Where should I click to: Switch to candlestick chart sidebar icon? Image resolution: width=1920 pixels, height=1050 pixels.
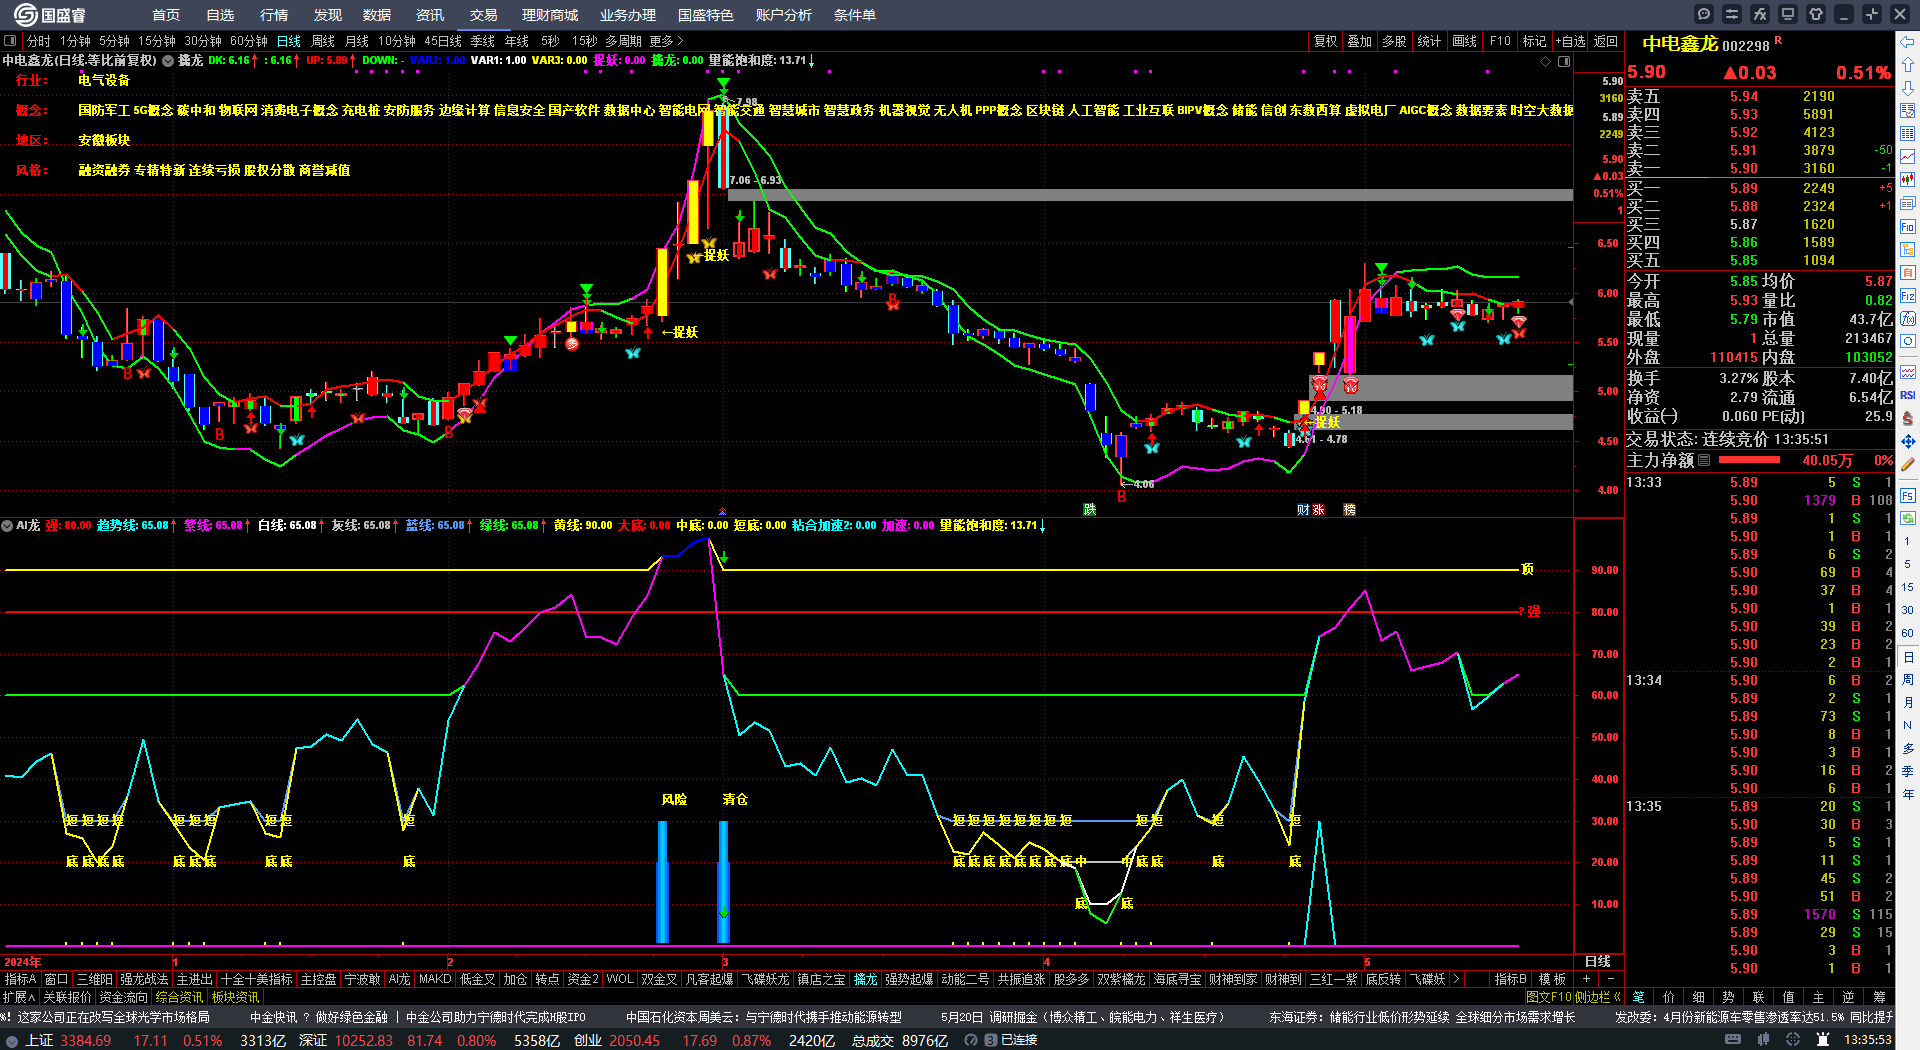coord(1908,179)
